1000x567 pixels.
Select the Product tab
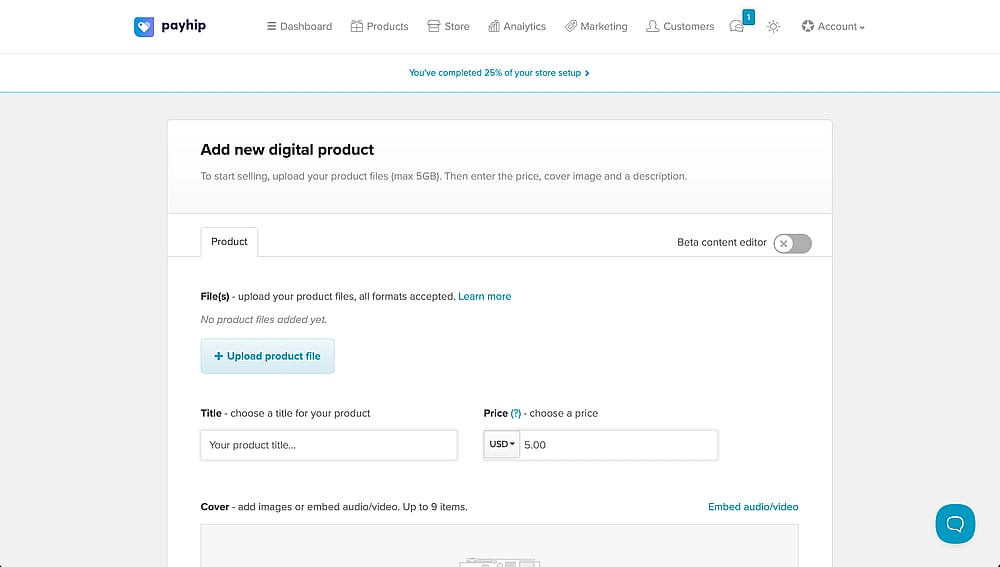click(229, 242)
